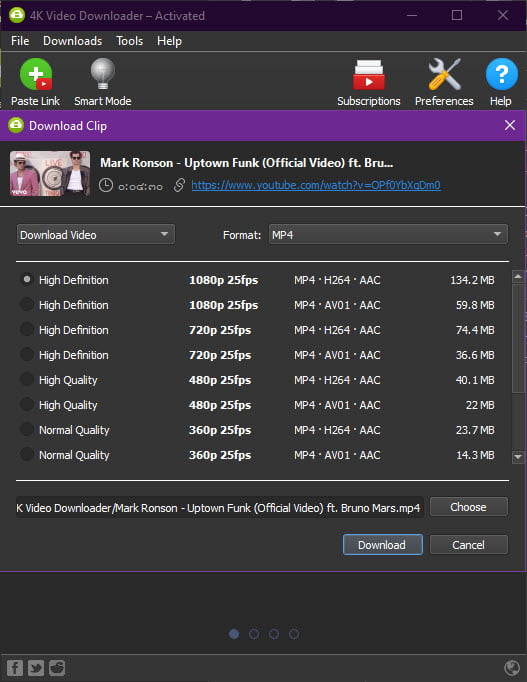The image size is (527, 682).
Task: Click the quality list scrollbar thumb
Action: (x=518, y=338)
